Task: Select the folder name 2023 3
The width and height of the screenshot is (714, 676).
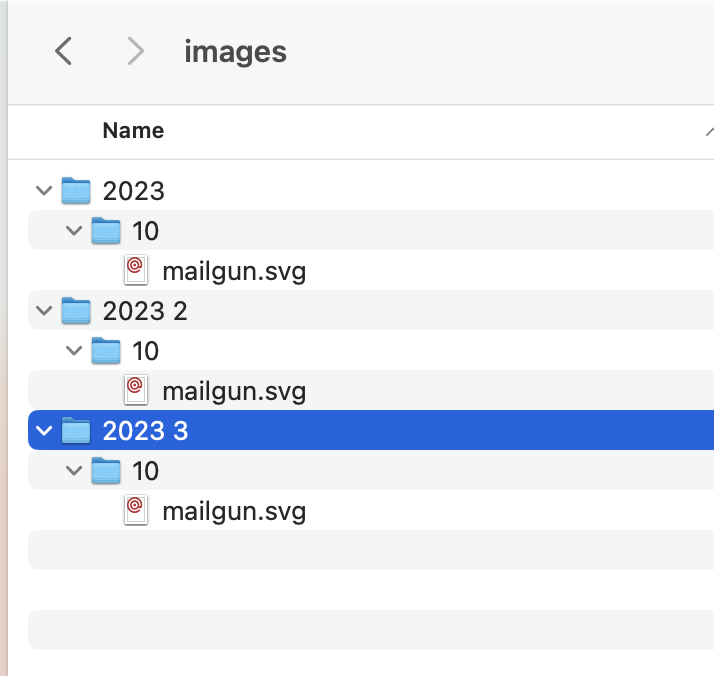Action: click(145, 431)
